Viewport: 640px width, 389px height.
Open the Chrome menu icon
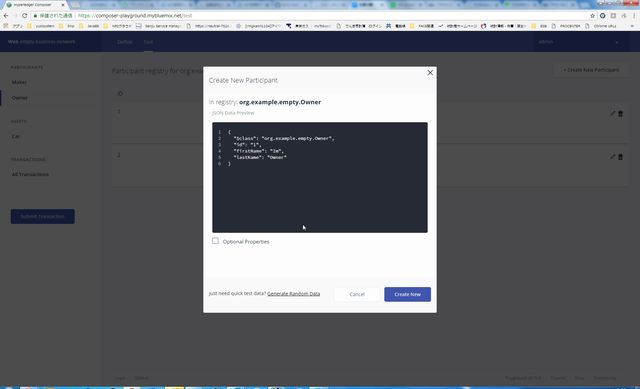point(634,16)
